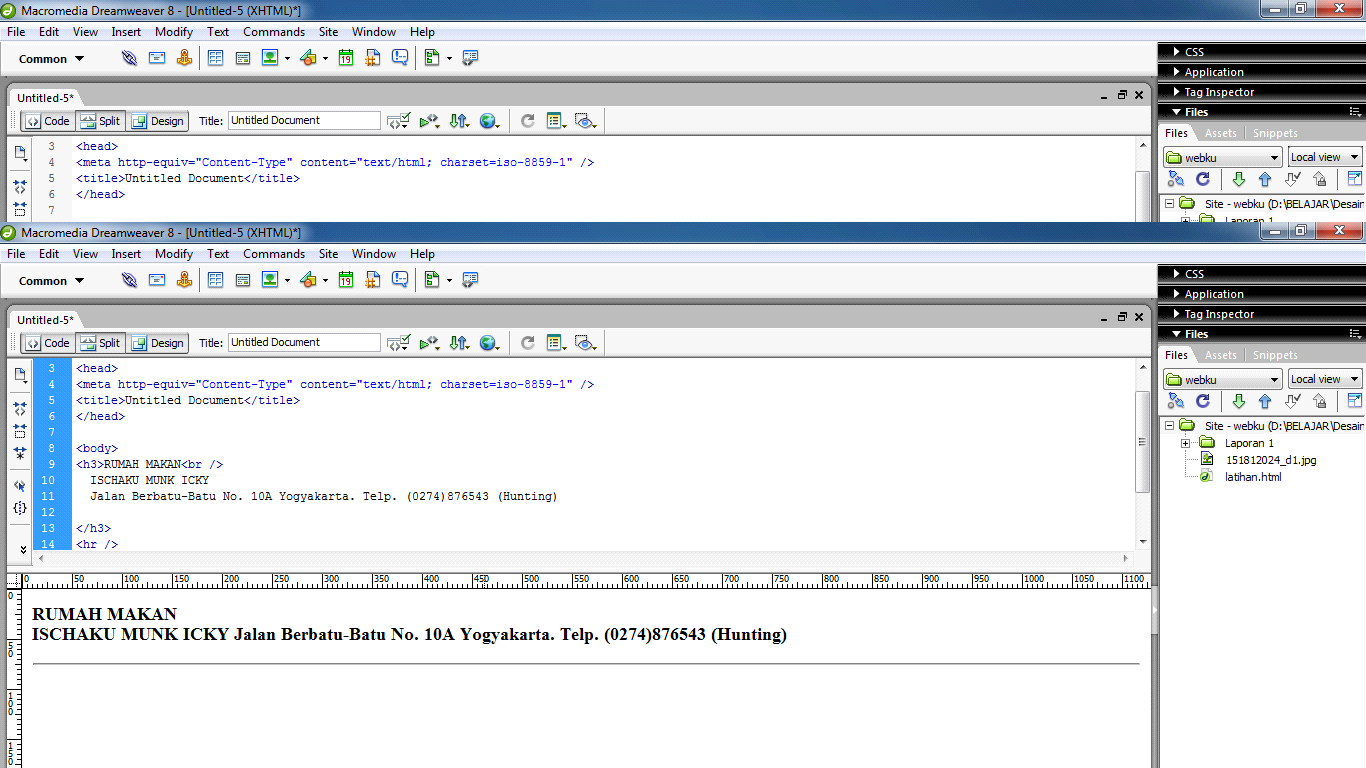Click Collapse Full Tag on coding toolbar

(x=20, y=409)
